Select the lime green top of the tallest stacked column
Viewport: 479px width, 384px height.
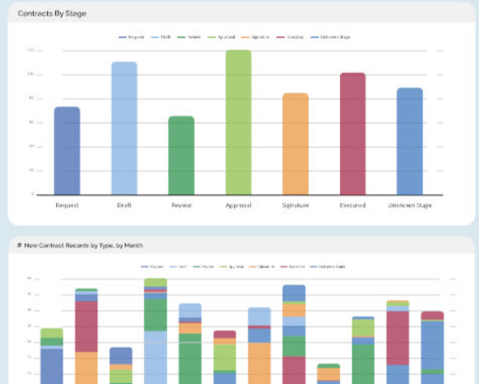pyautogui.click(x=155, y=282)
